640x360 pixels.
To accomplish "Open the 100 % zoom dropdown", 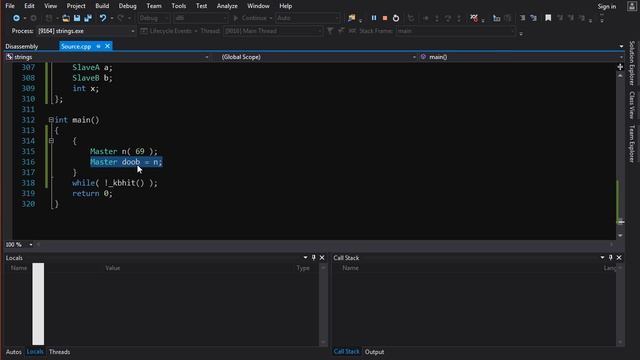I will pos(31,244).
